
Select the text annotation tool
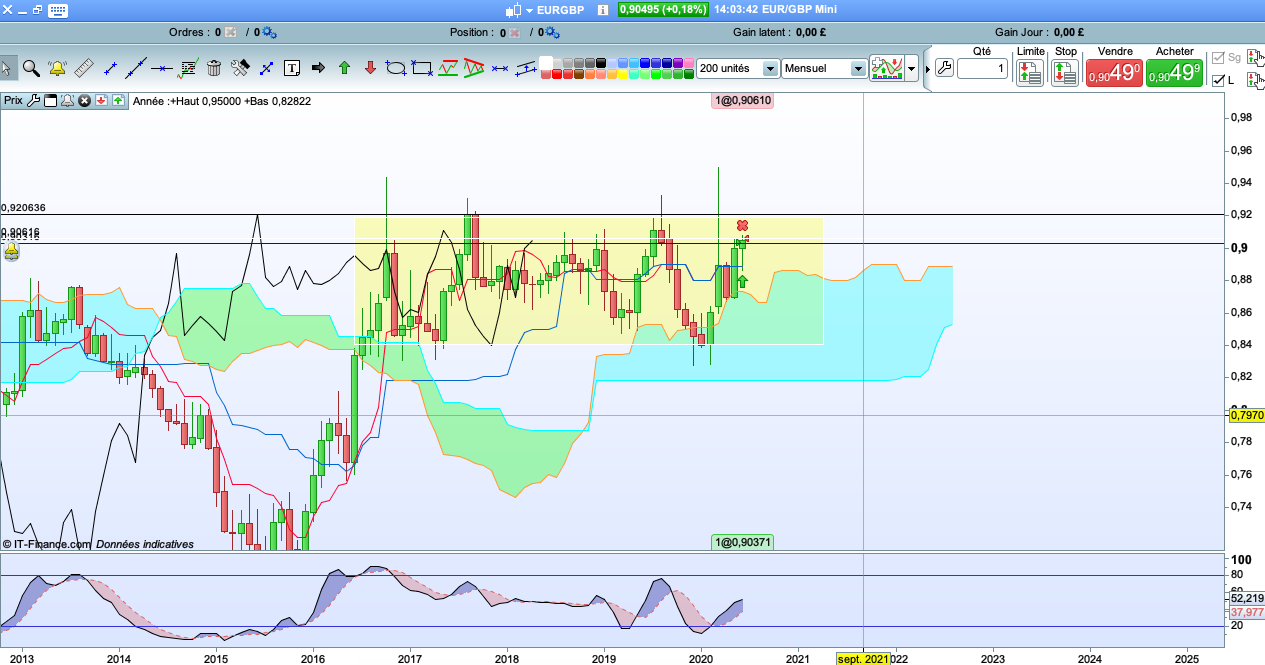coord(292,69)
